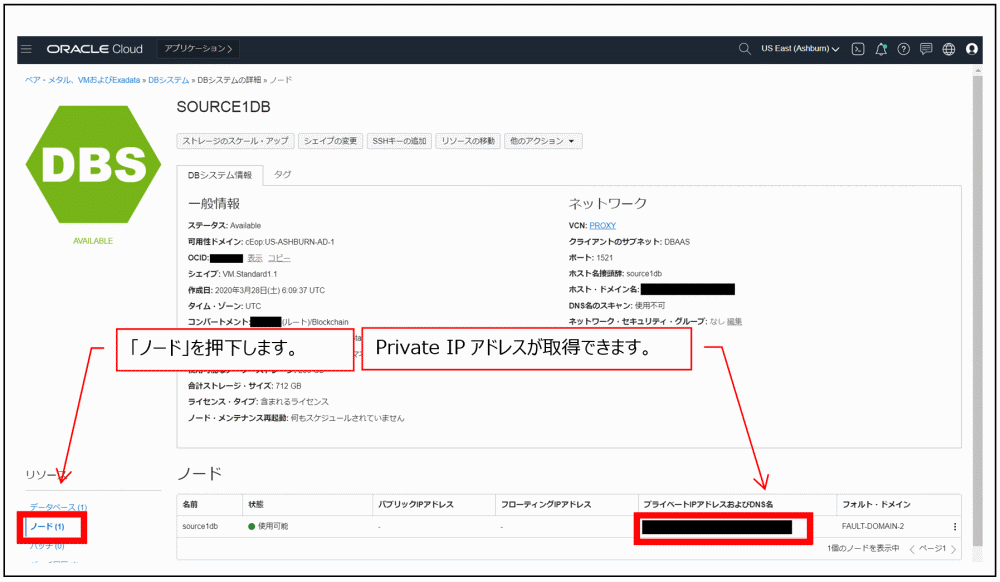The image size is (1000, 582).
Task: Select ノード (1) in resources list
Action: tap(47, 527)
